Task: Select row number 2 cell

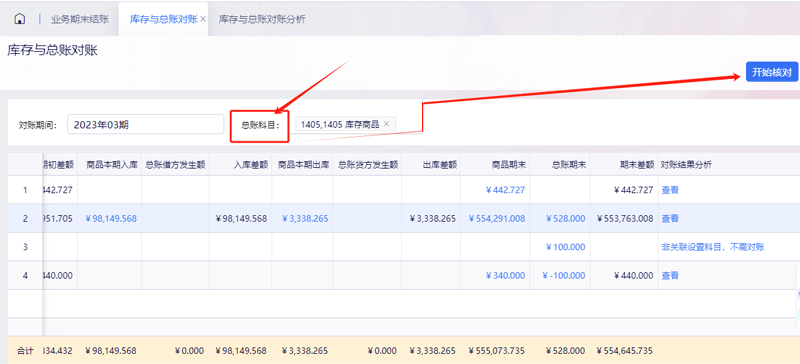Action: (x=25, y=219)
